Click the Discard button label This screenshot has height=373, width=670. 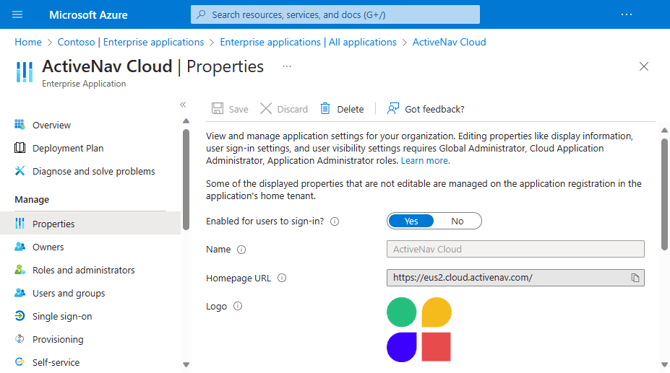tap(292, 109)
